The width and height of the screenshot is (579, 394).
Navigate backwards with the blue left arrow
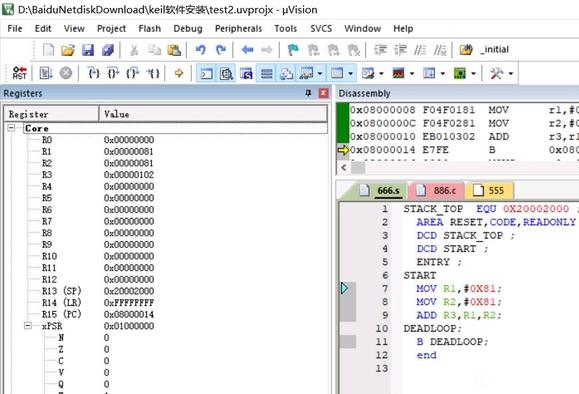[247, 50]
